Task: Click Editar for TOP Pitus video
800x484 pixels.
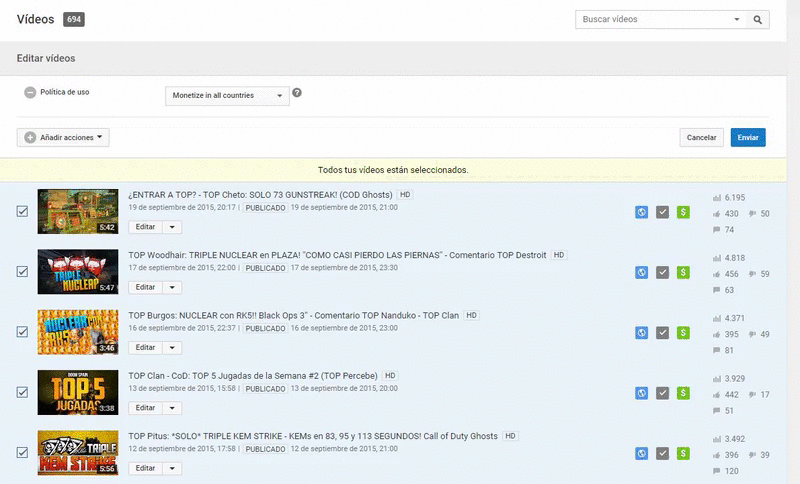Action: click(145, 468)
